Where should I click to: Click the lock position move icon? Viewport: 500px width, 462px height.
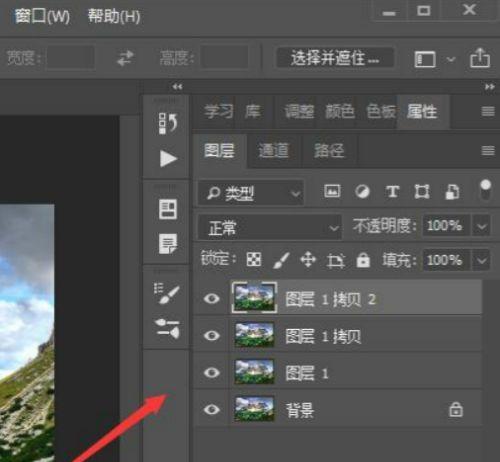click(308, 259)
